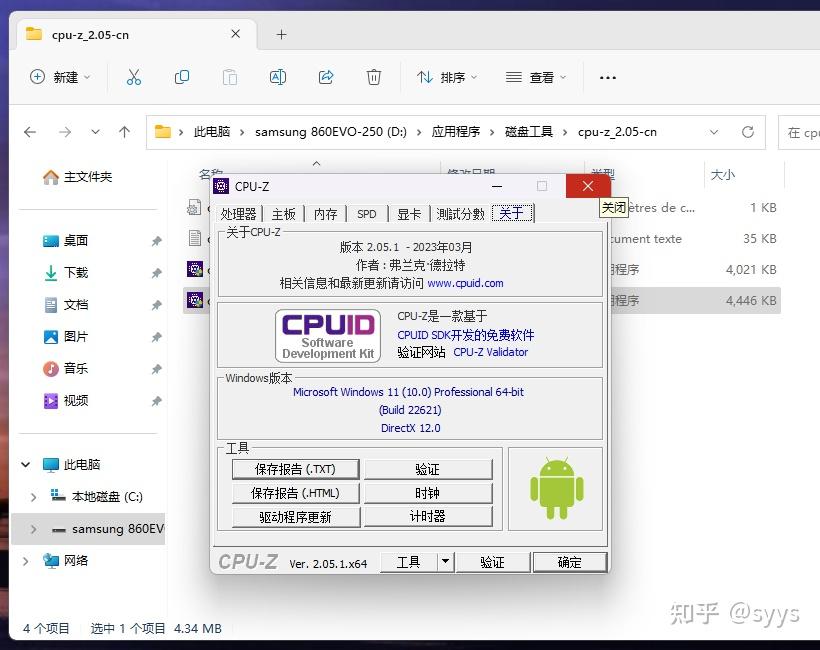Switch to the SPD tab in CPU-Z
Screen dimensions: 820x650
366,213
